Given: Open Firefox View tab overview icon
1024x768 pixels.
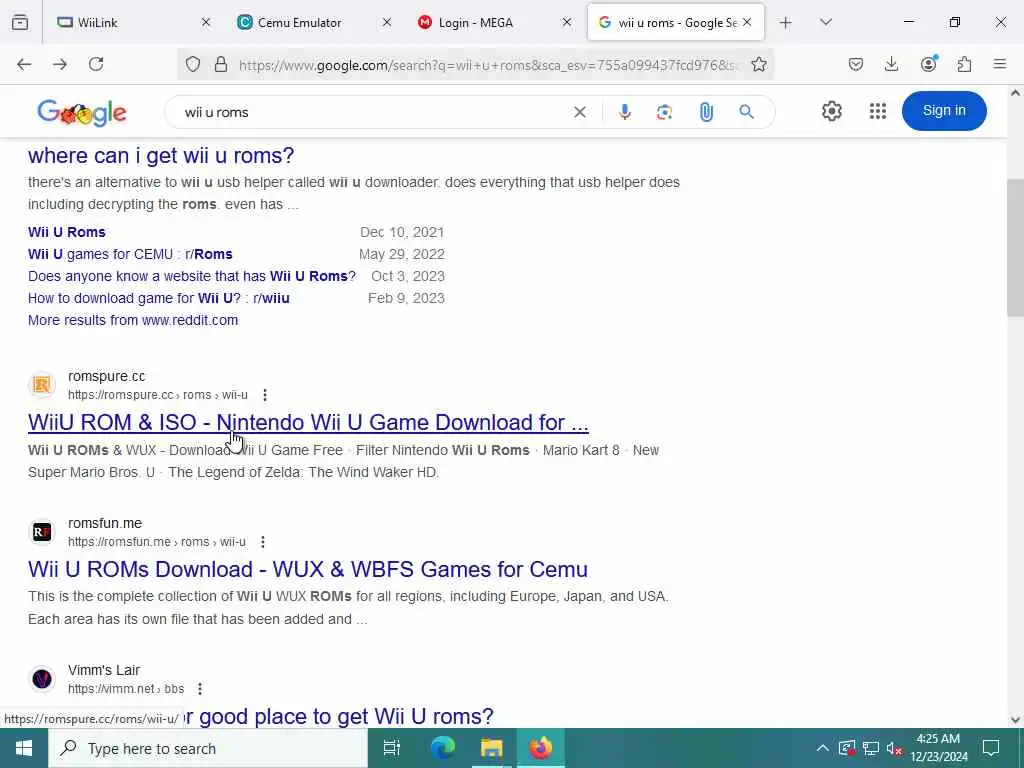Looking at the screenshot, I should (x=20, y=23).
